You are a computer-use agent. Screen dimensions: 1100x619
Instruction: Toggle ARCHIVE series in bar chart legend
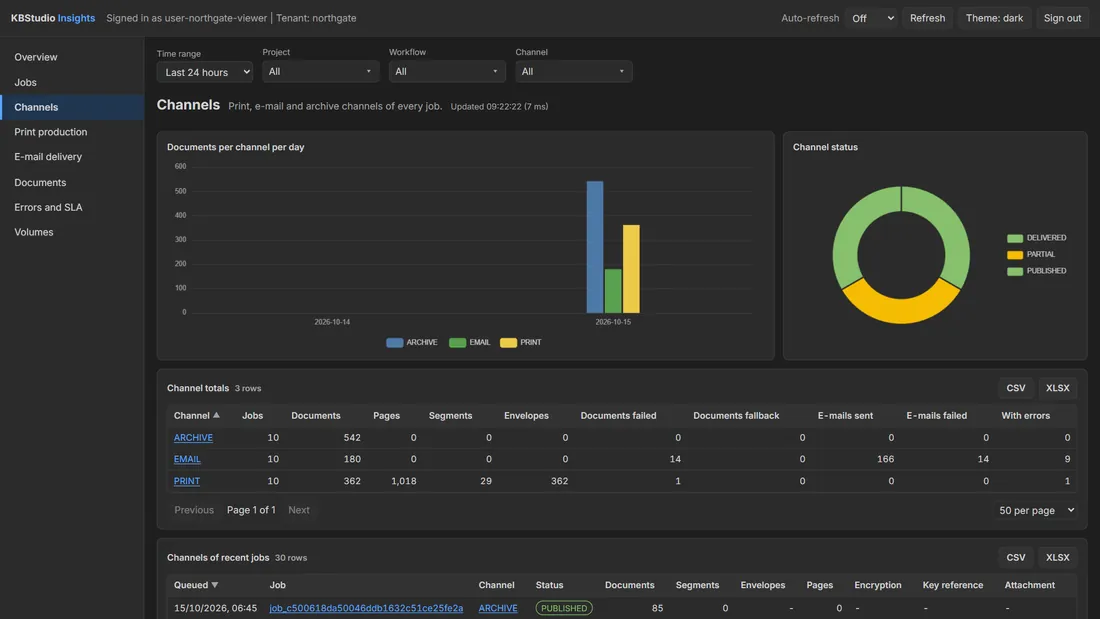(412, 342)
